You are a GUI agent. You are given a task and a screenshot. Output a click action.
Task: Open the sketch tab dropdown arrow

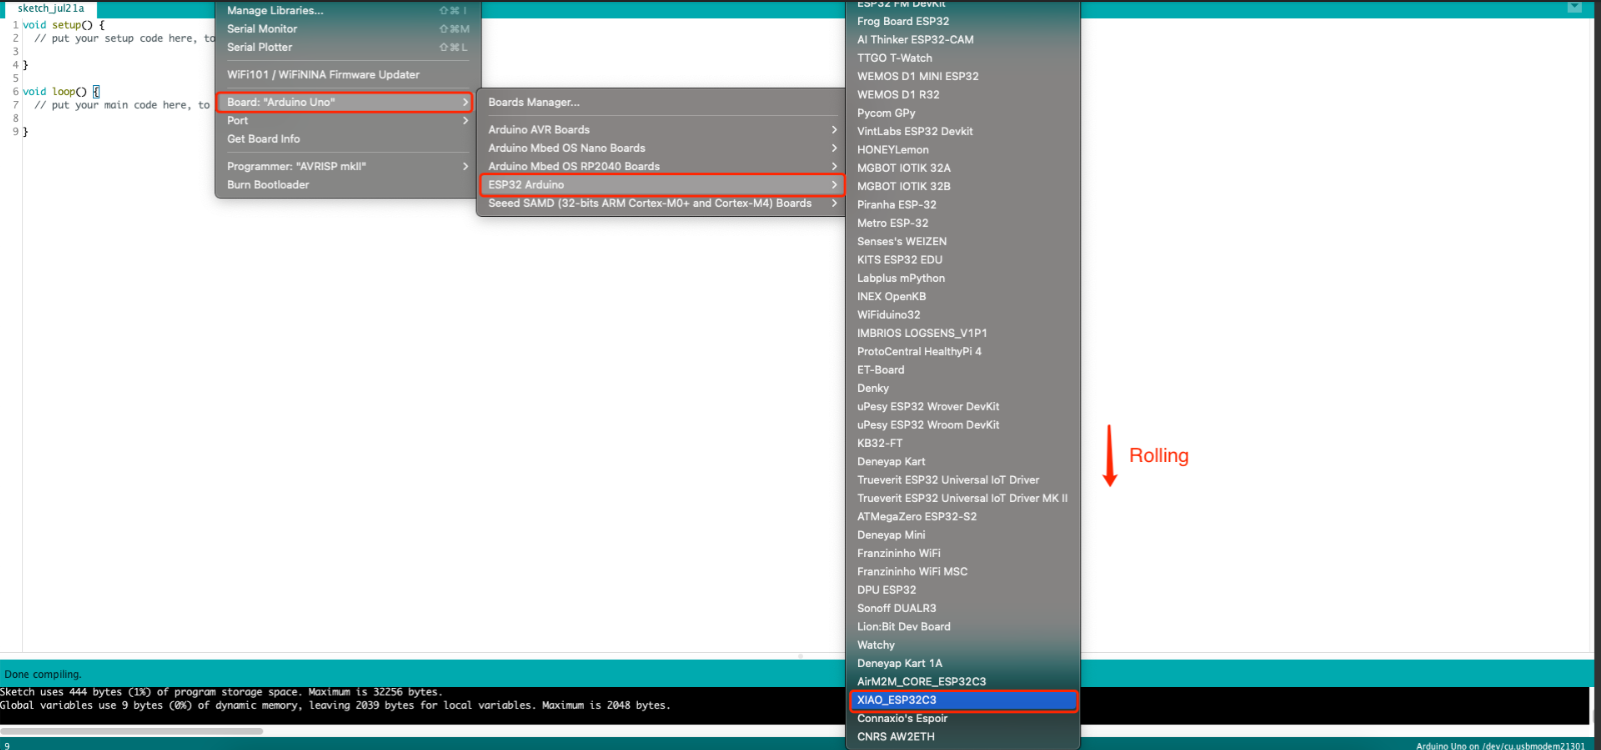[1574, 7]
